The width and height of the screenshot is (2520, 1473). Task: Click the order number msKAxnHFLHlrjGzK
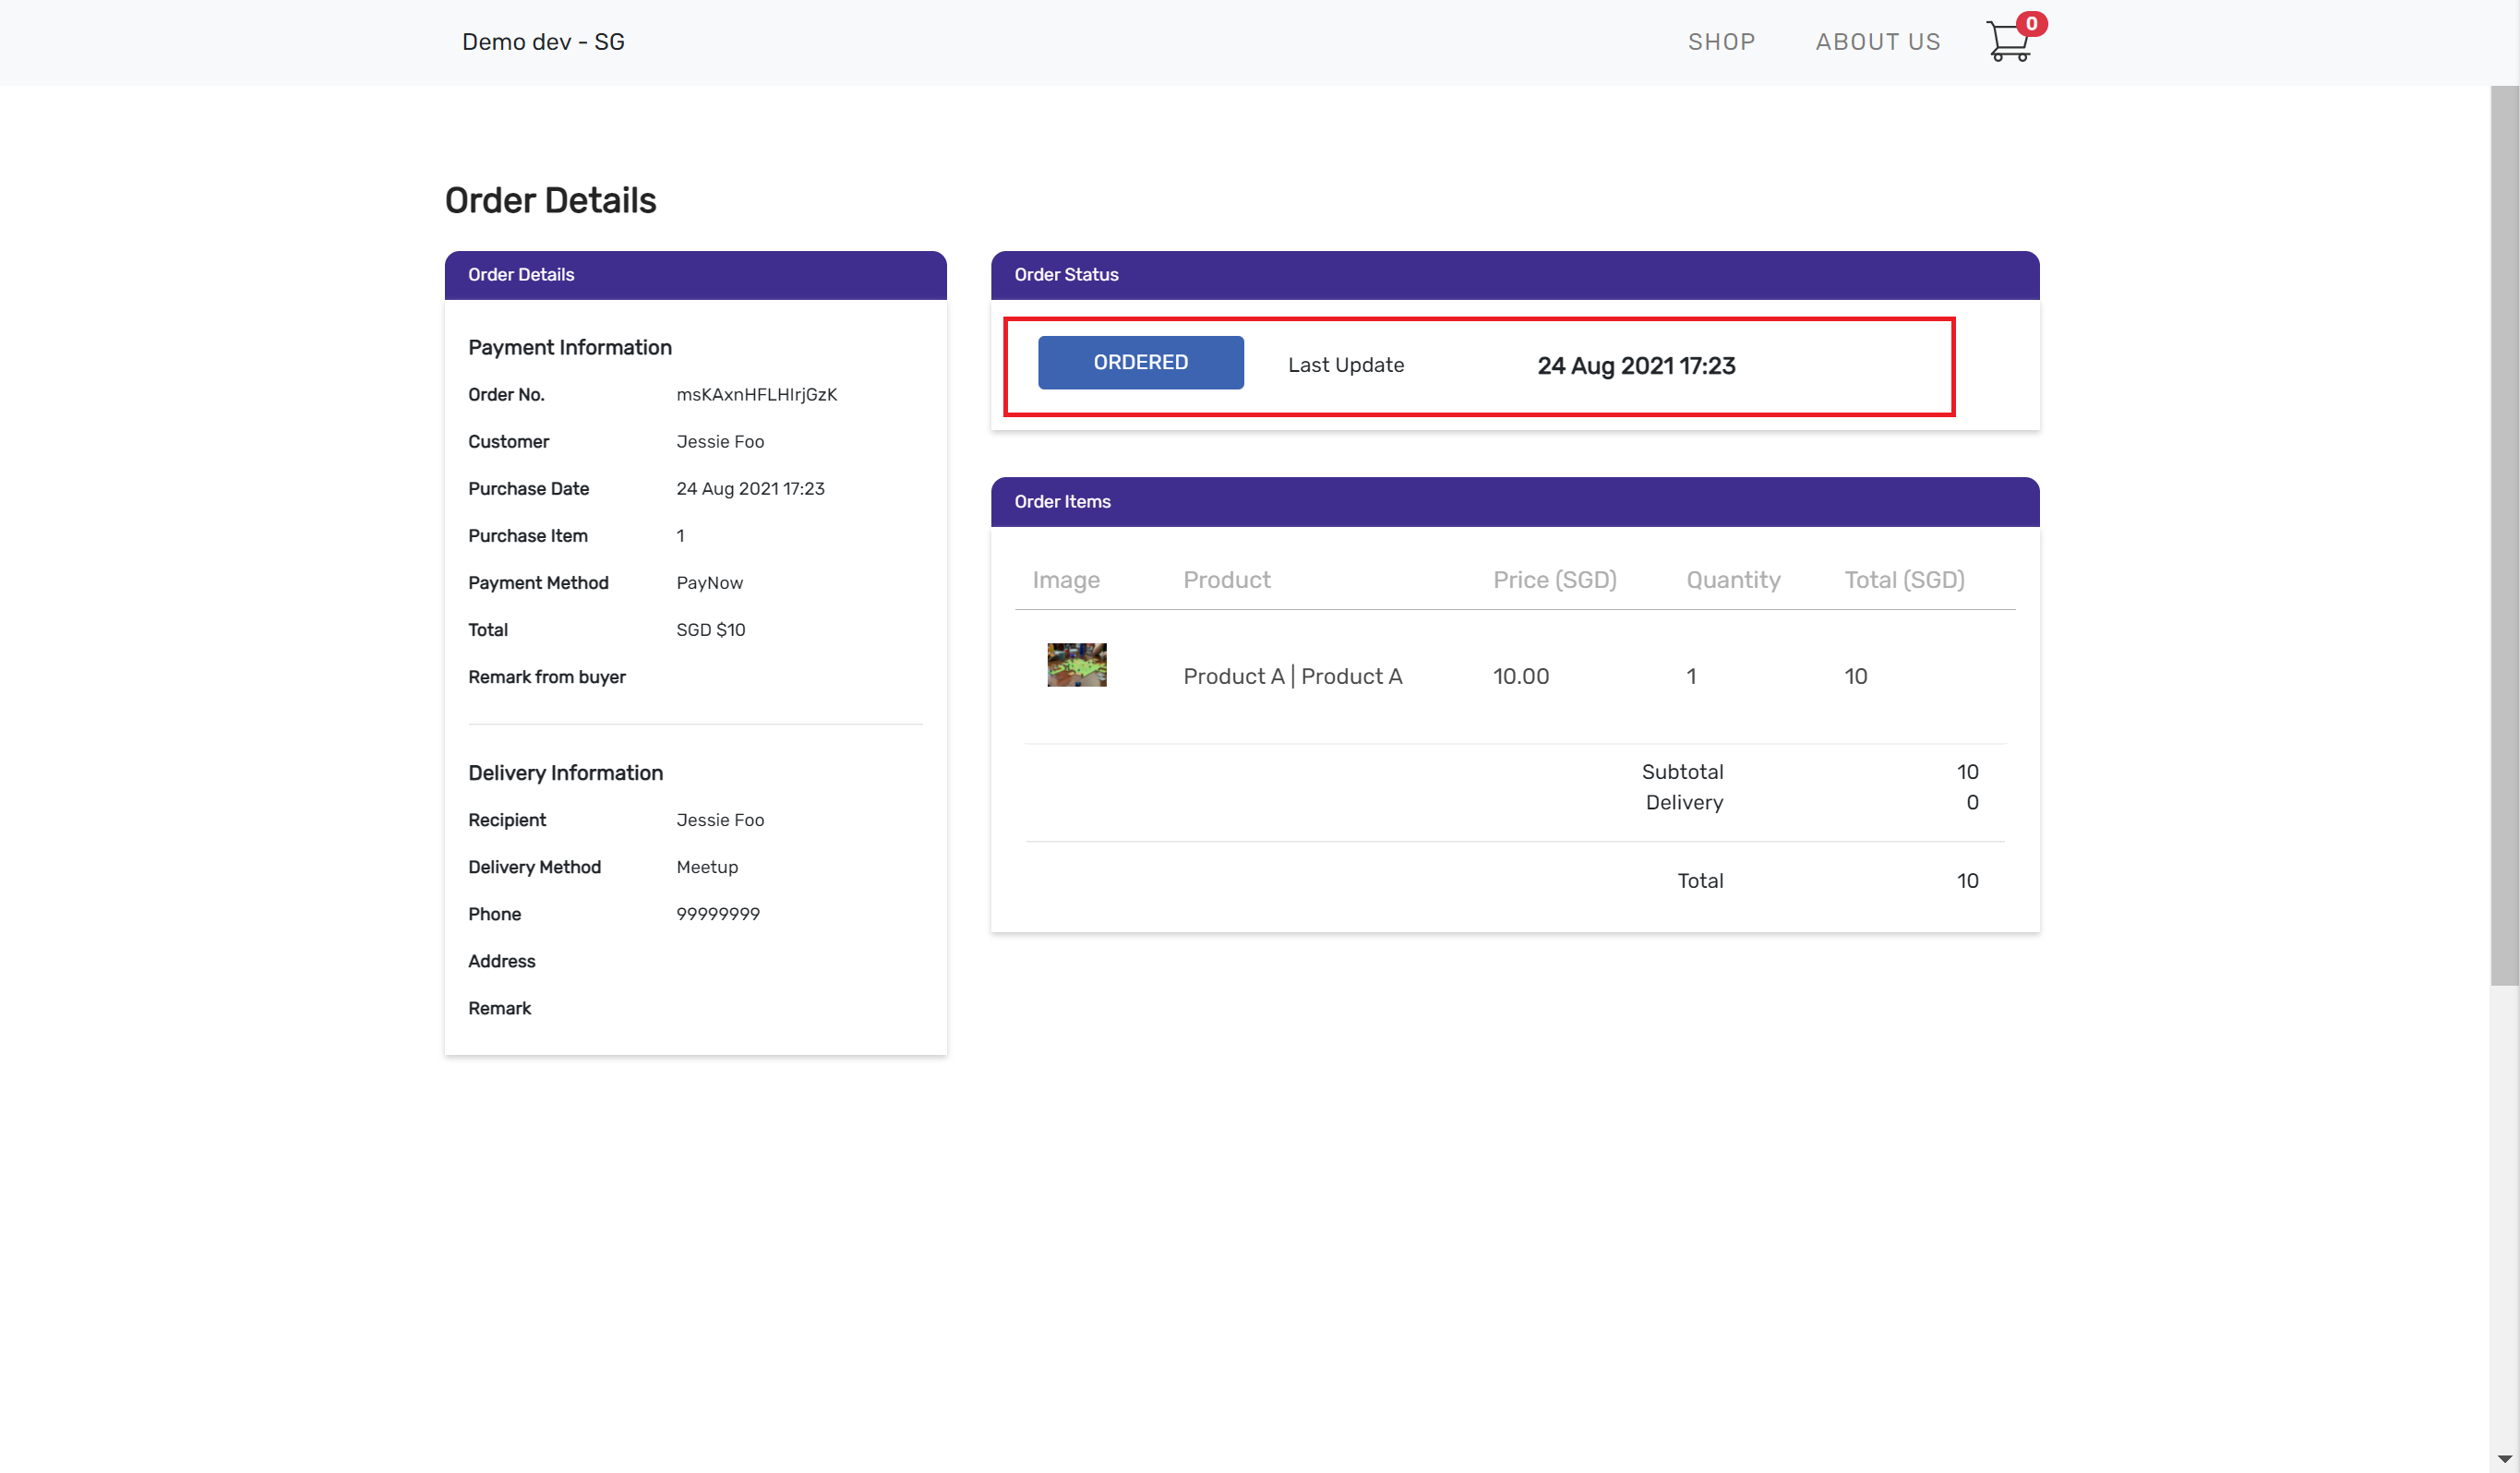[x=756, y=395]
